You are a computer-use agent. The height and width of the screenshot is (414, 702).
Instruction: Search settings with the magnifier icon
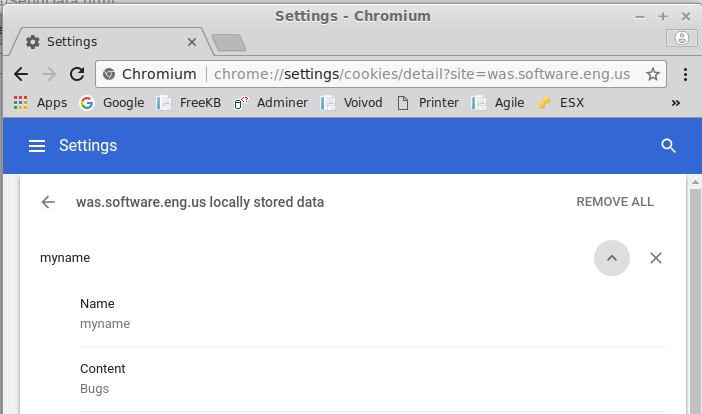(x=668, y=146)
